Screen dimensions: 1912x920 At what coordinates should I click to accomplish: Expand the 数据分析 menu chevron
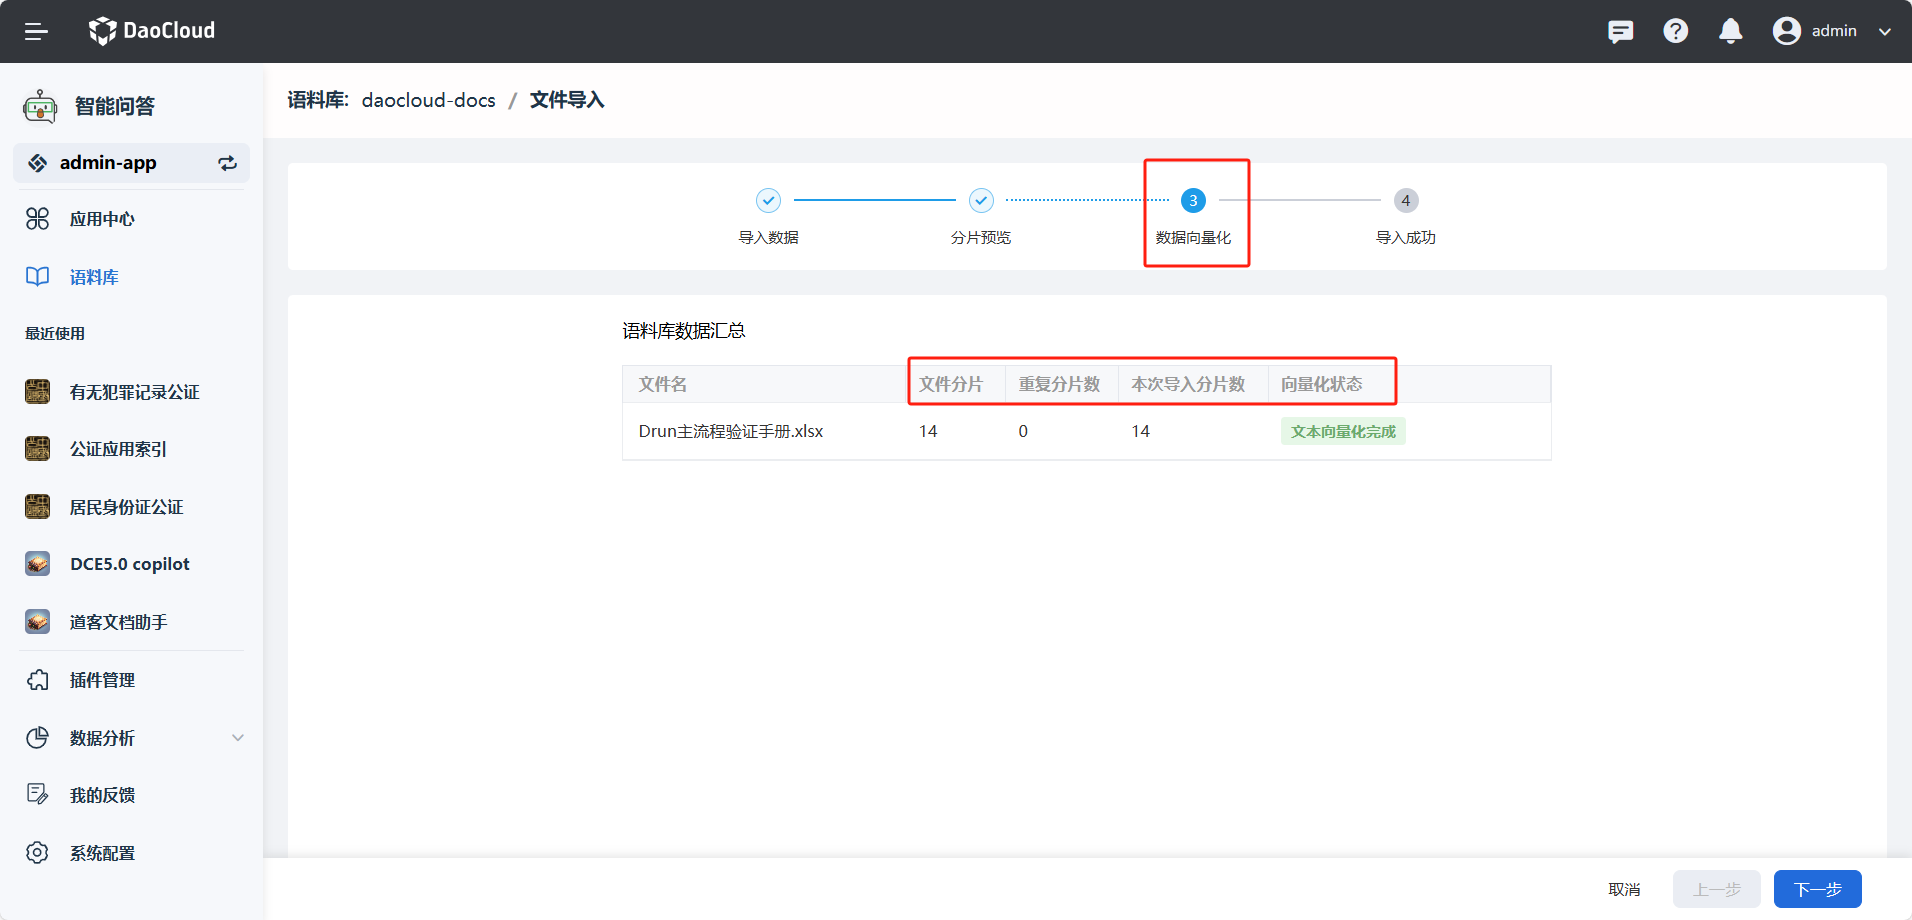pyautogui.click(x=238, y=738)
